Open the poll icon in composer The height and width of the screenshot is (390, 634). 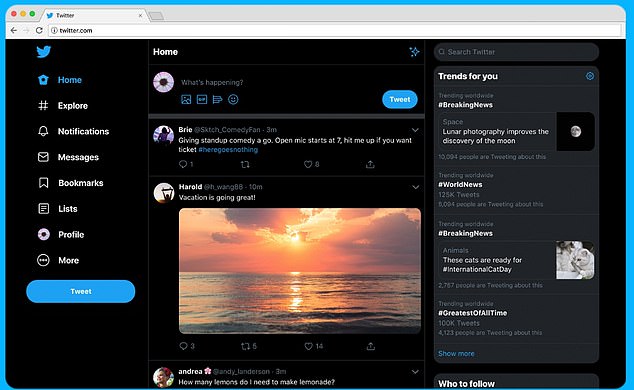(218, 99)
